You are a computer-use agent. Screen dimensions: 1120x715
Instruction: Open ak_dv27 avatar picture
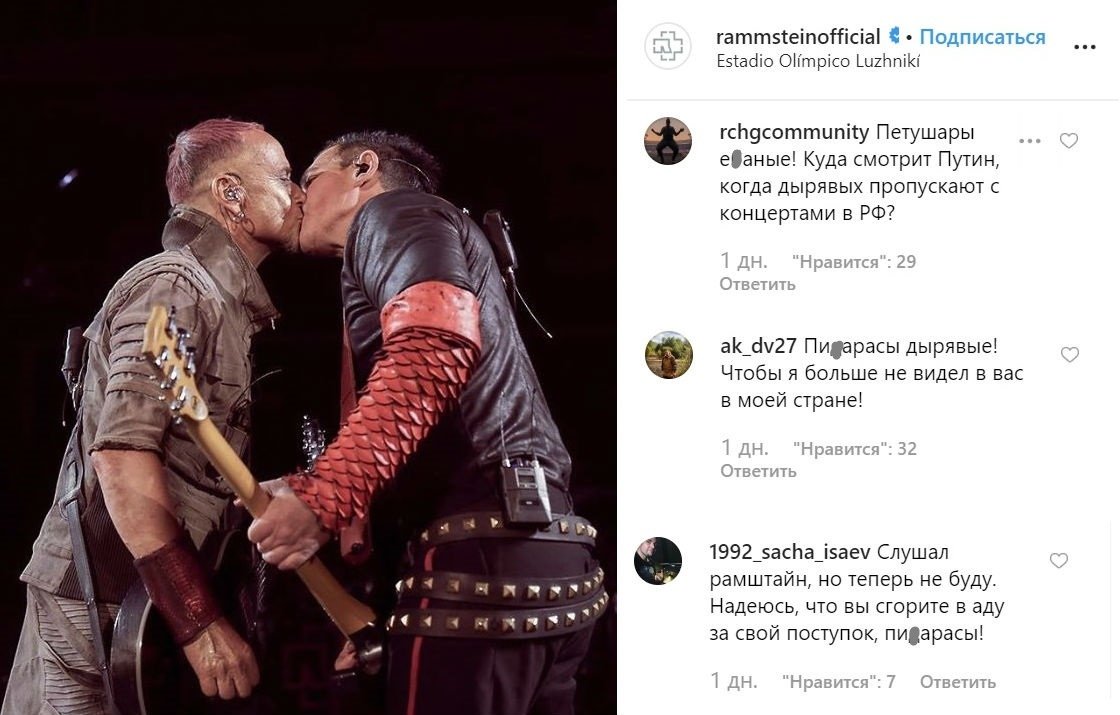669,354
